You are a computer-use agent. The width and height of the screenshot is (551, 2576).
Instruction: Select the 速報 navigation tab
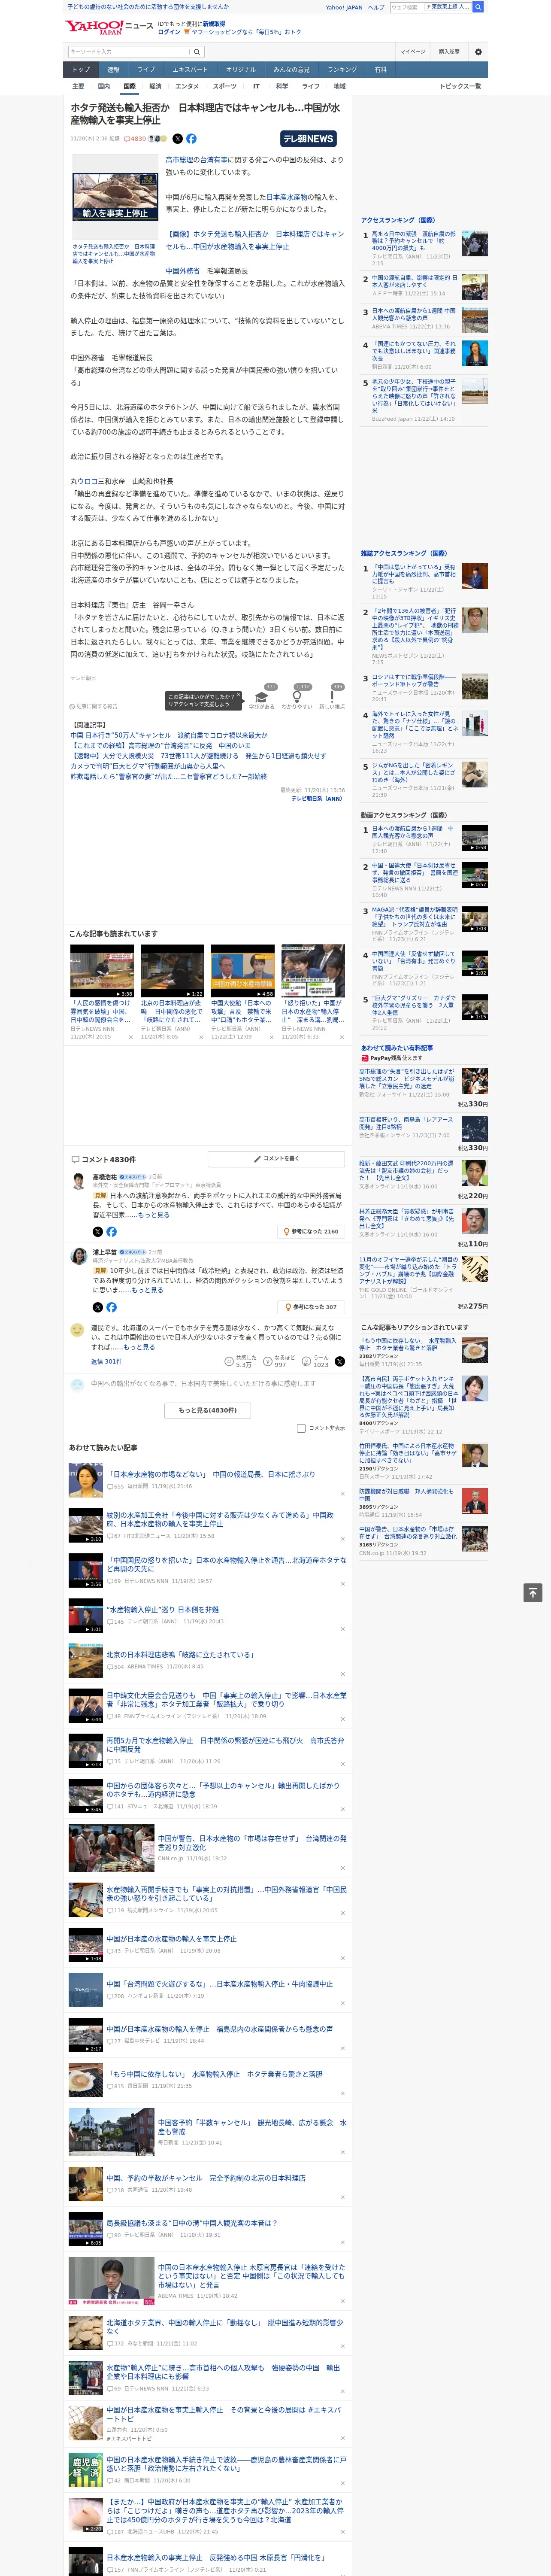pos(113,70)
